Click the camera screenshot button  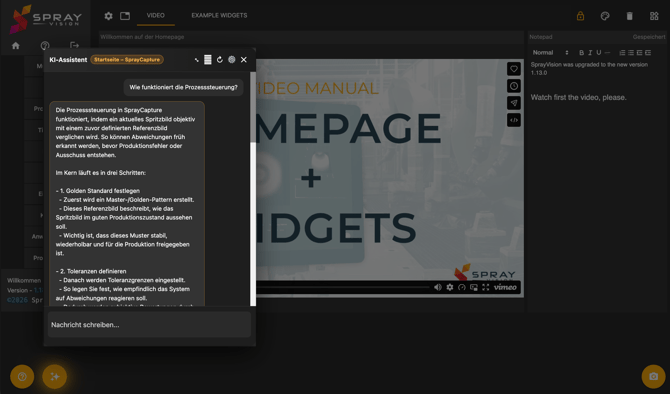(x=653, y=376)
